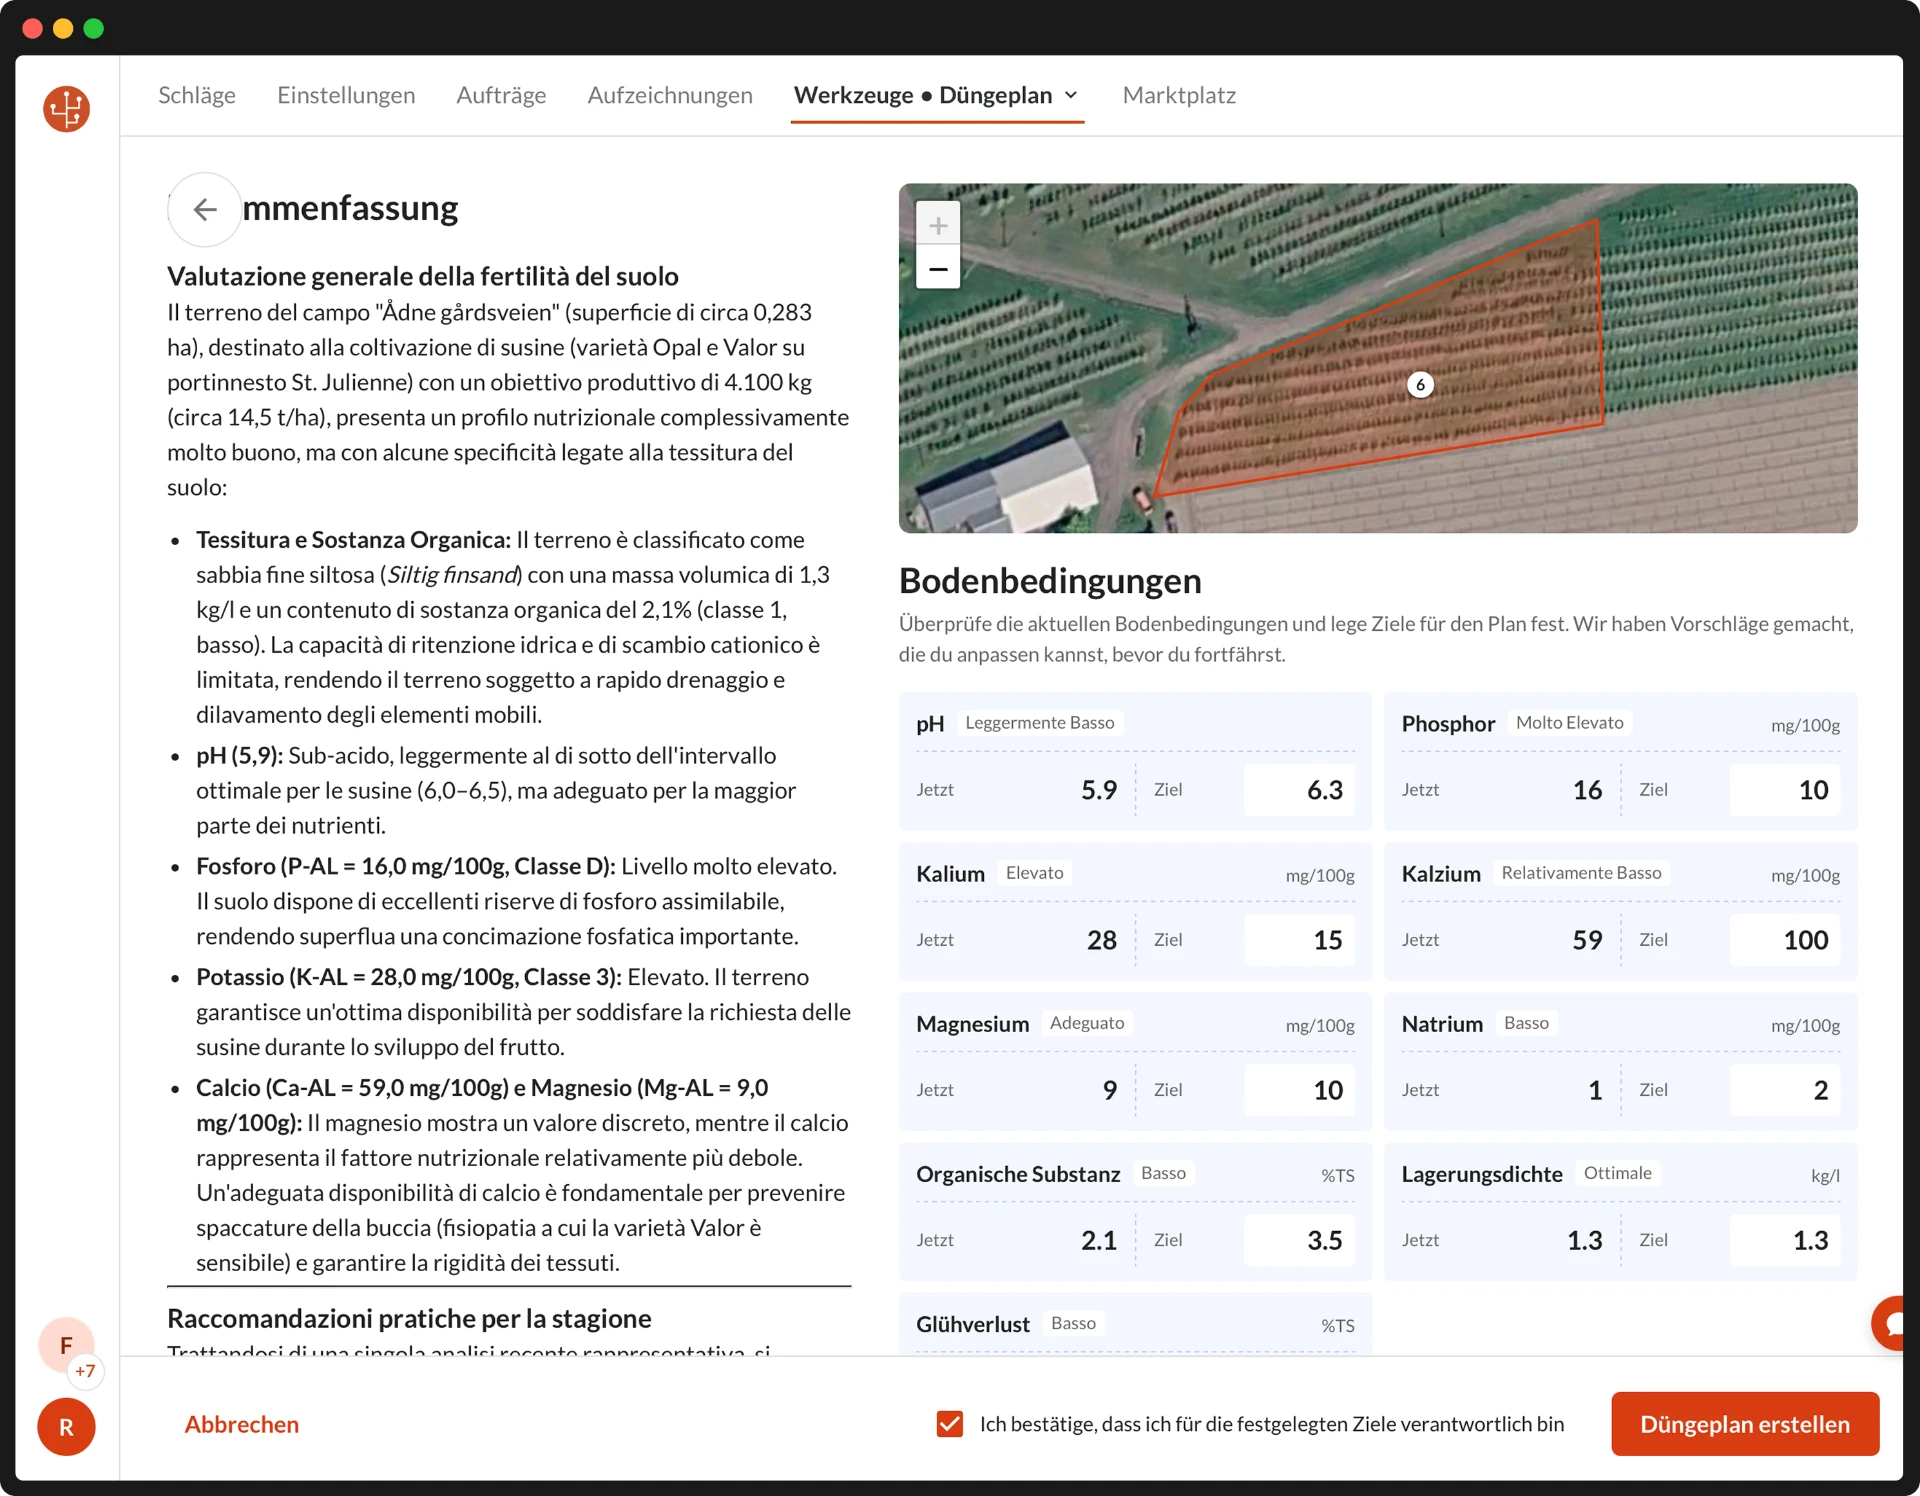Click the Valutazione generale della fertilità heading

[x=423, y=276]
